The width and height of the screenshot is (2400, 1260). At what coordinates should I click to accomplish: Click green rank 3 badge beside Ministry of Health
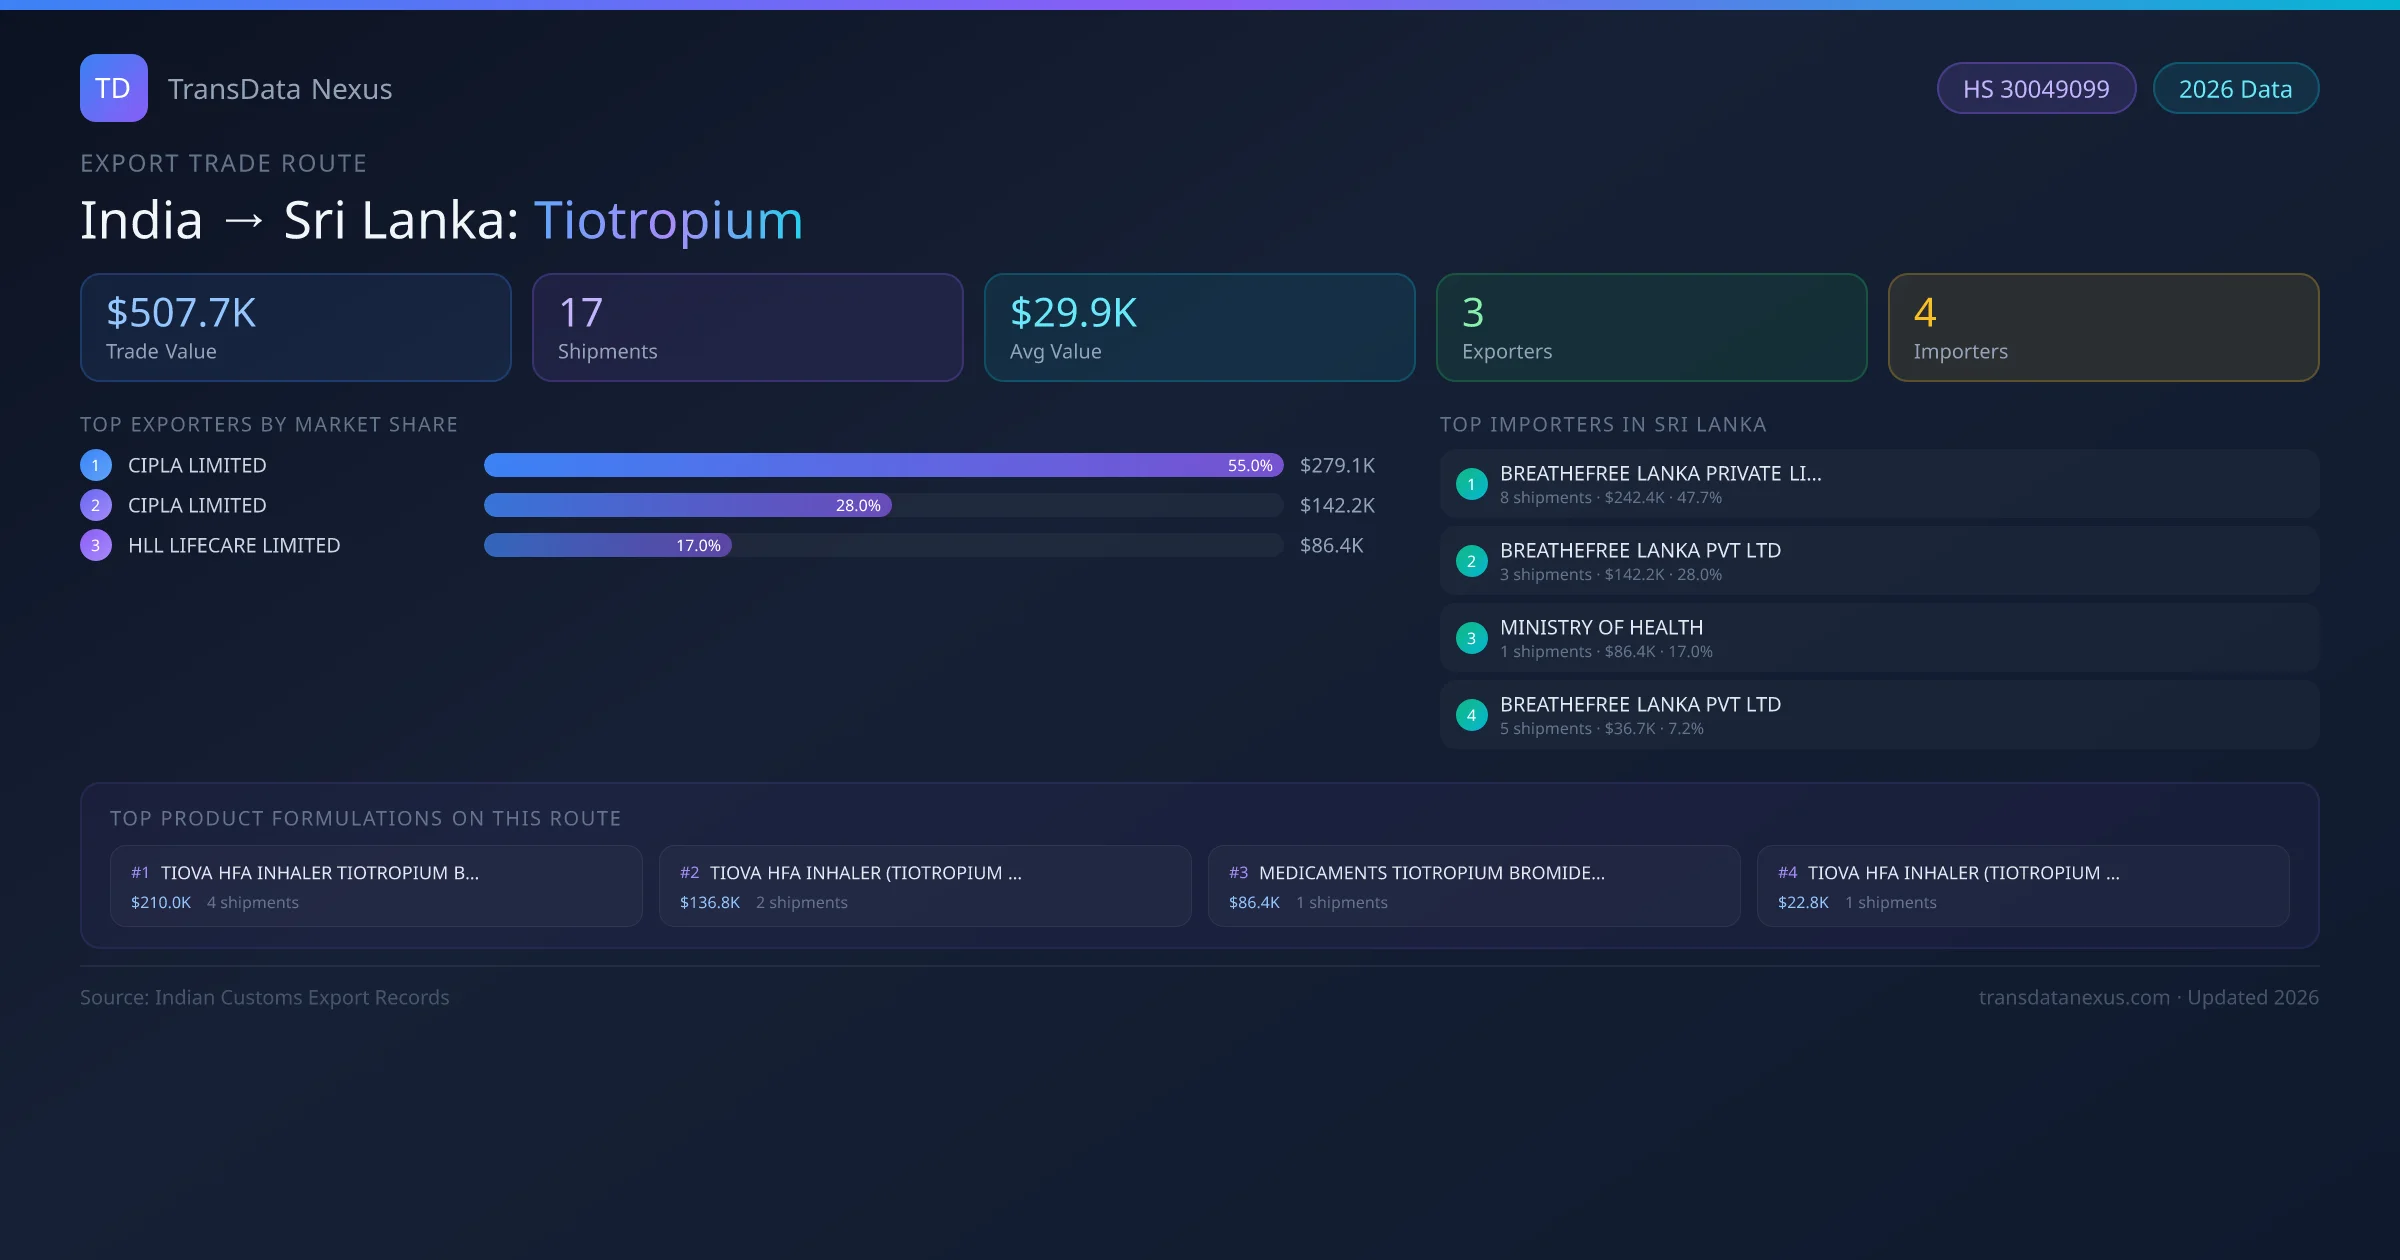click(1471, 638)
